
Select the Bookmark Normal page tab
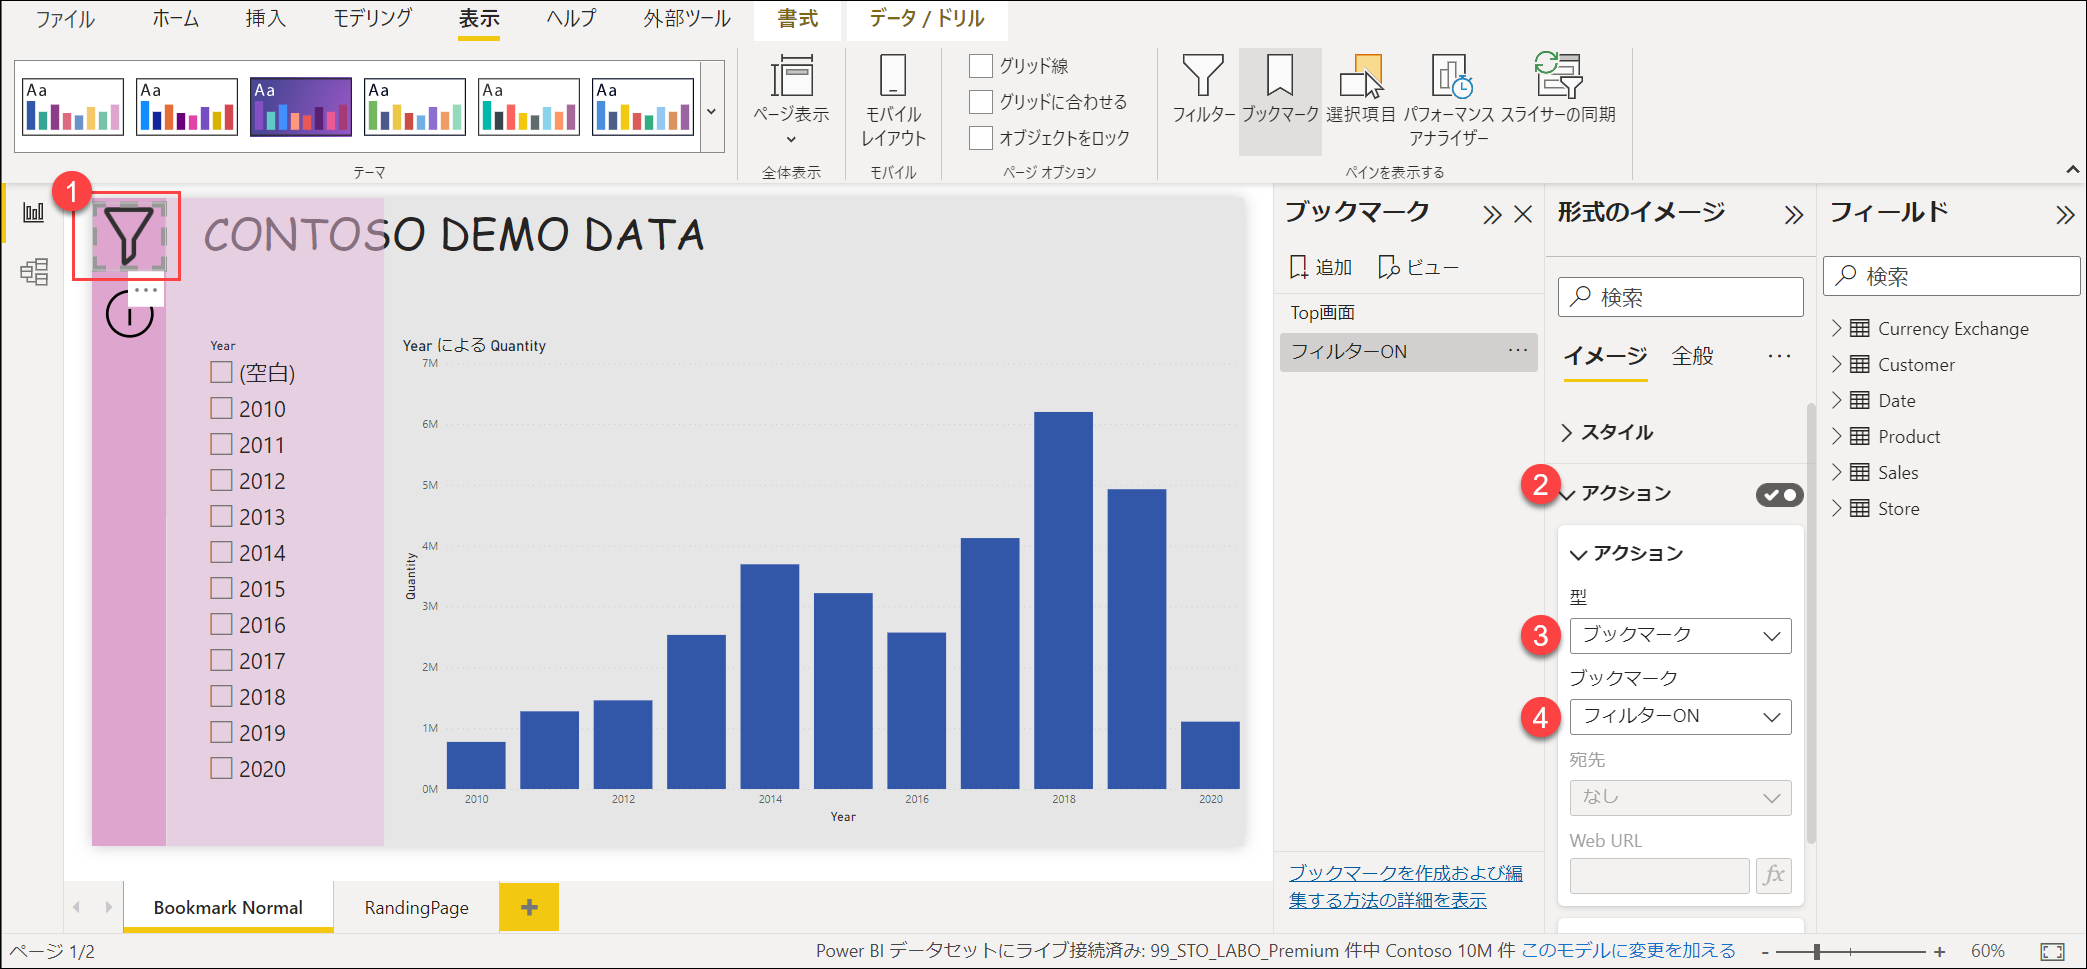pos(228,907)
